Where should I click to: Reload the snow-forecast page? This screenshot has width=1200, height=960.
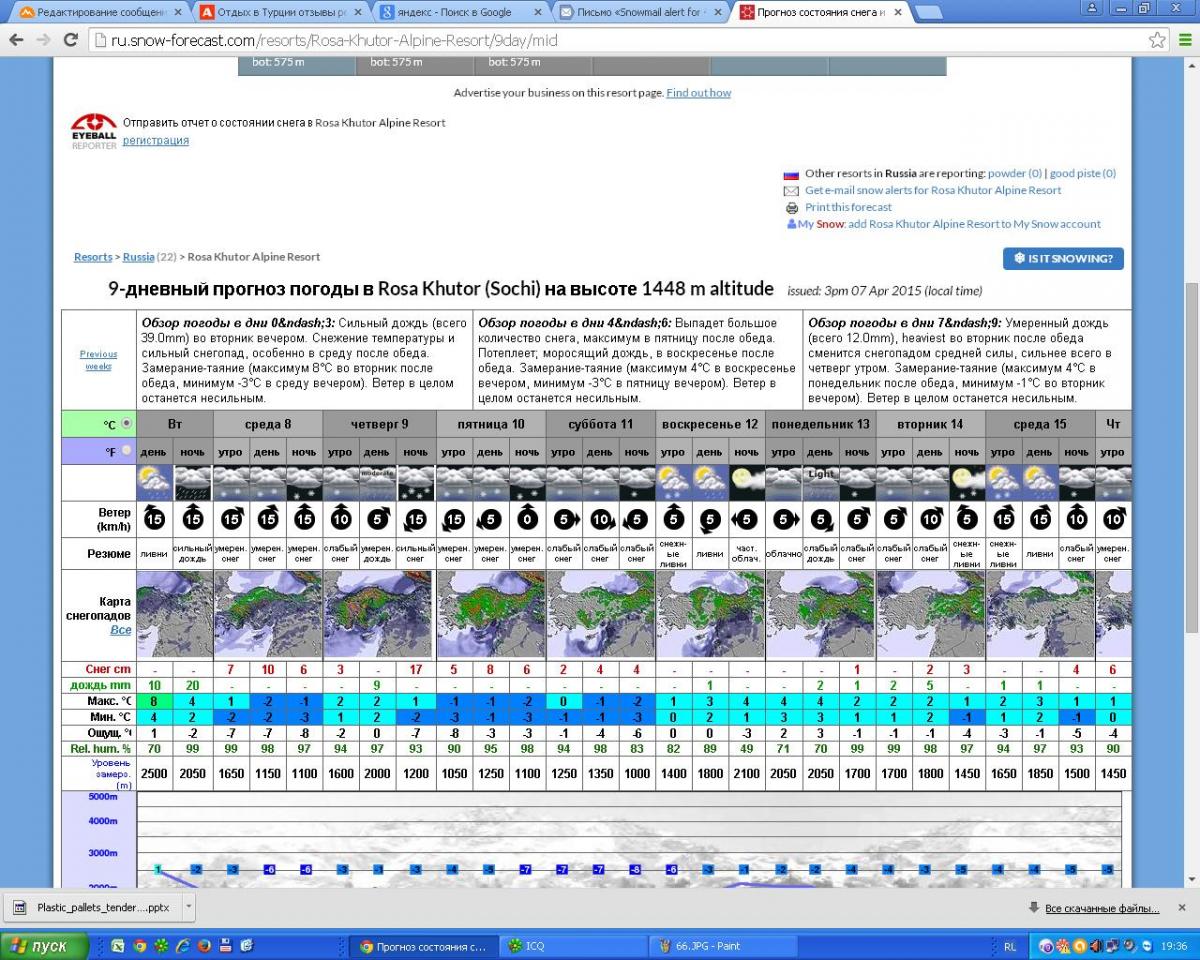coord(70,40)
